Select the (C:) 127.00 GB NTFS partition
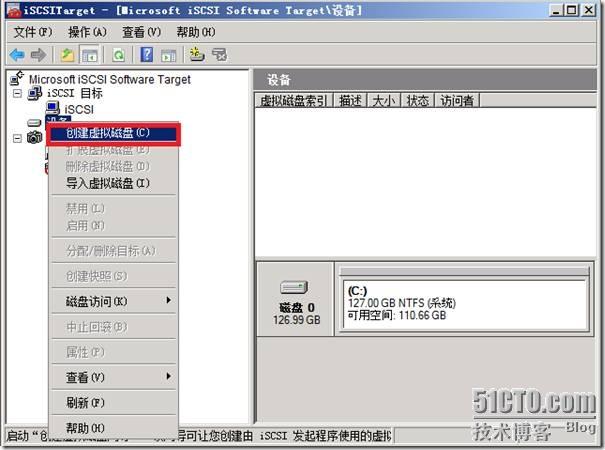The width and height of the screenshot is (605, 450). point(465,305)
